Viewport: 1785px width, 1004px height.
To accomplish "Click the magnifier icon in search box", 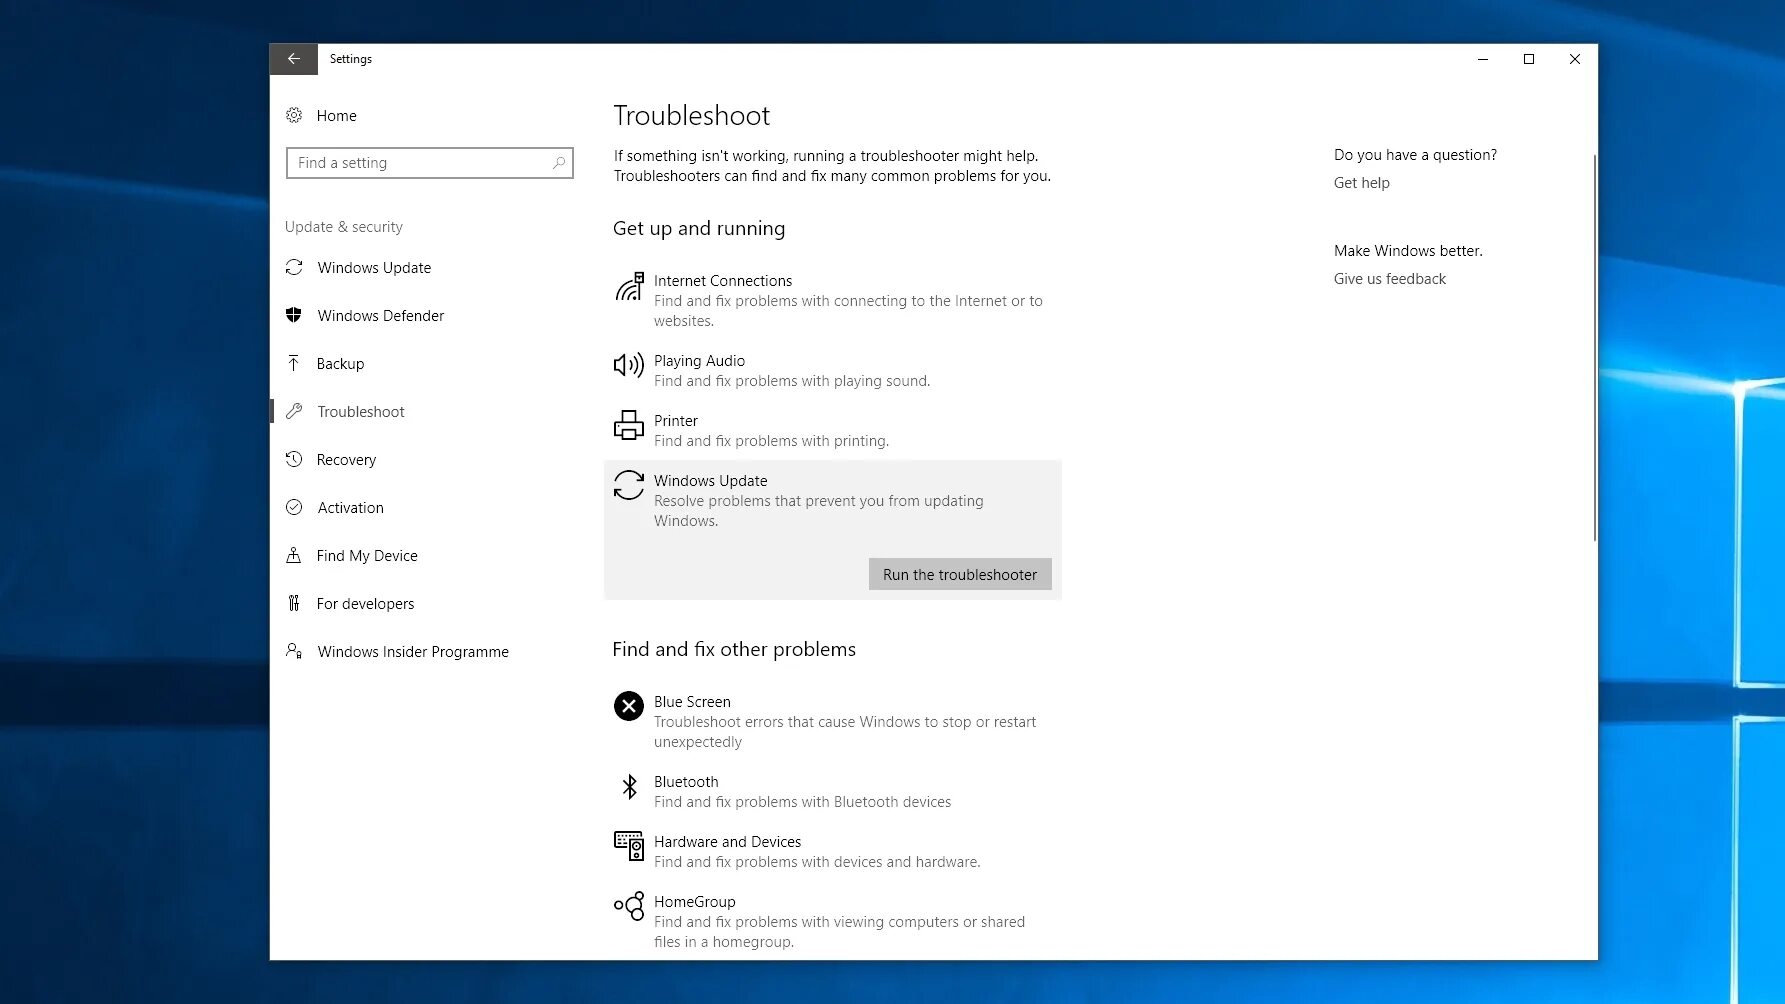I will point(559,163).
